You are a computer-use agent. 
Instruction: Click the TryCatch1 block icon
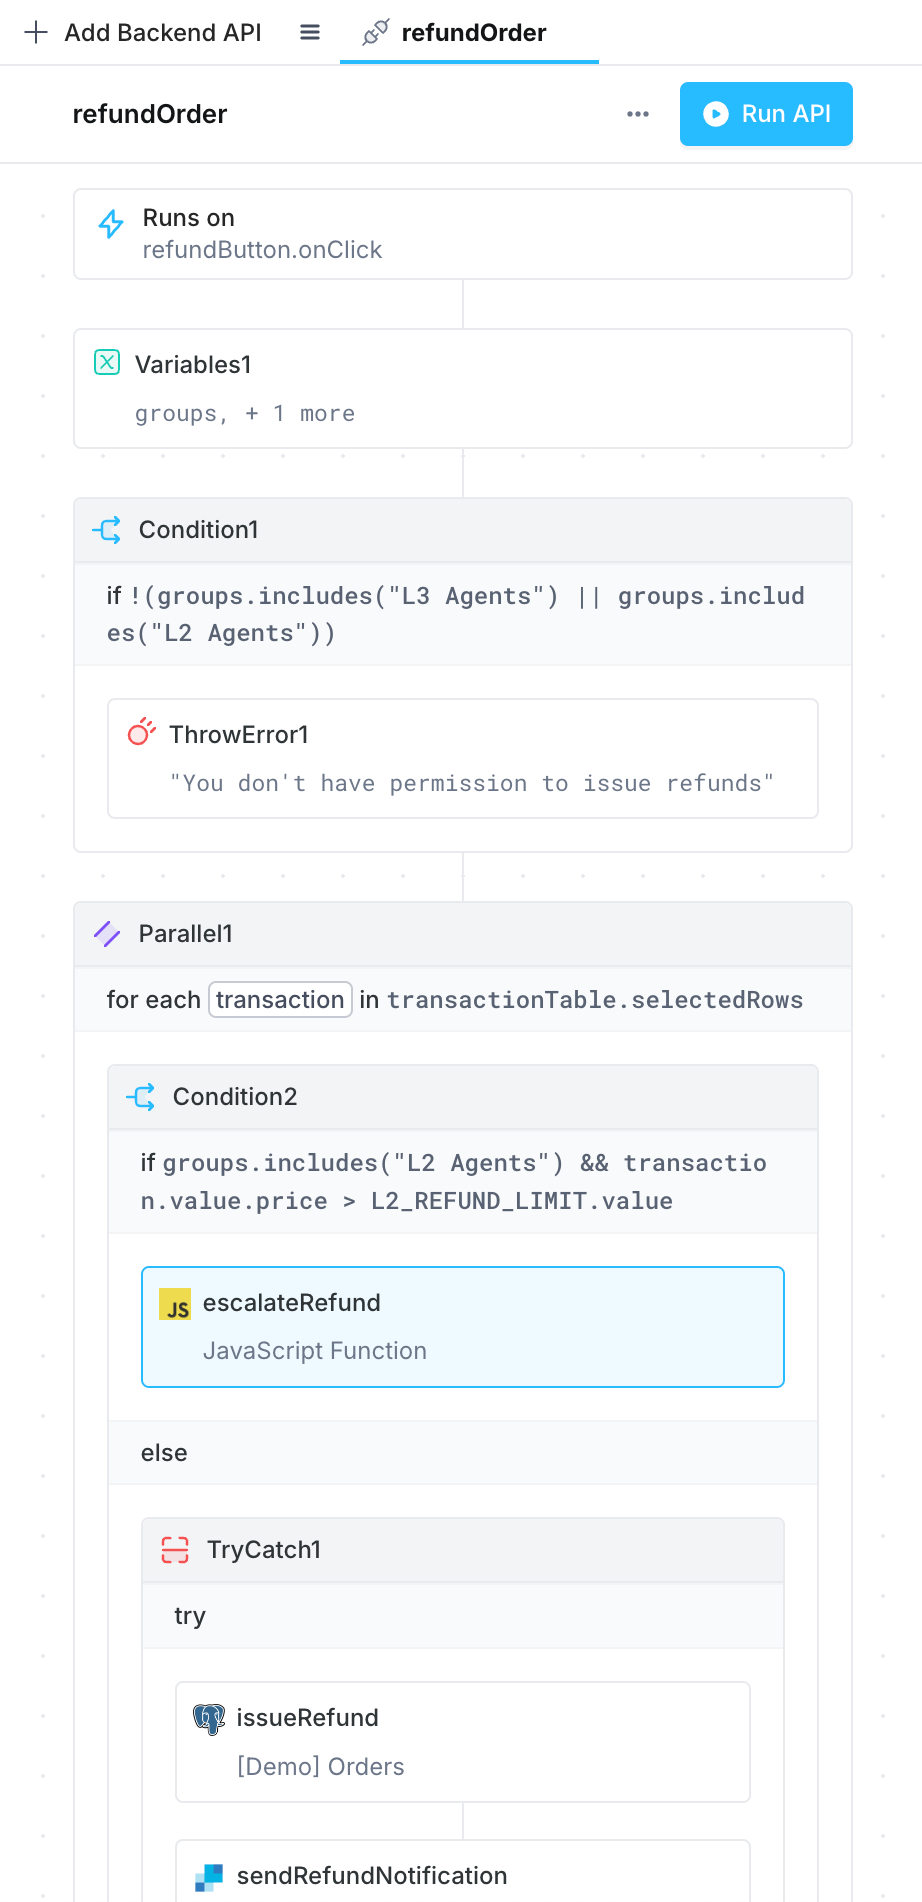click(174, 1550)
